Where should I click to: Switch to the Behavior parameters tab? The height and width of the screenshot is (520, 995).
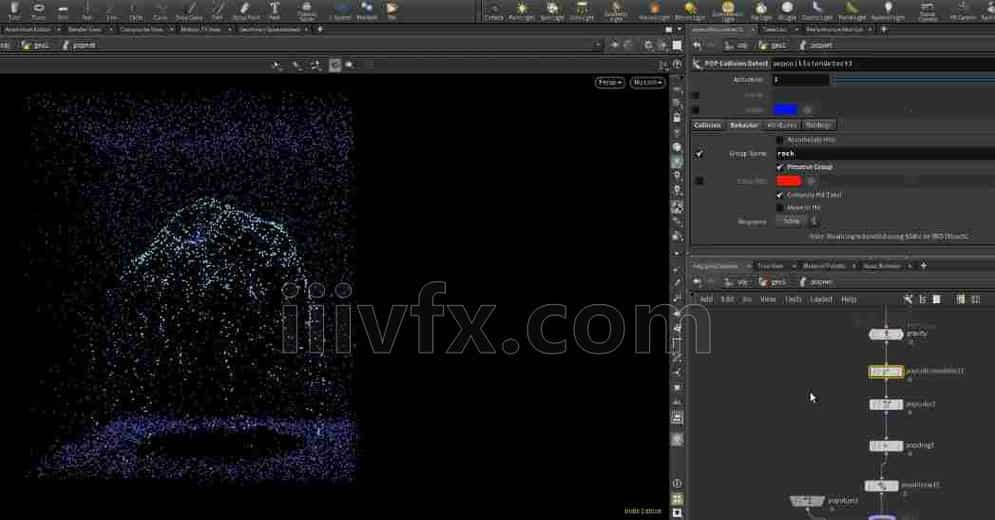(744, 125)
